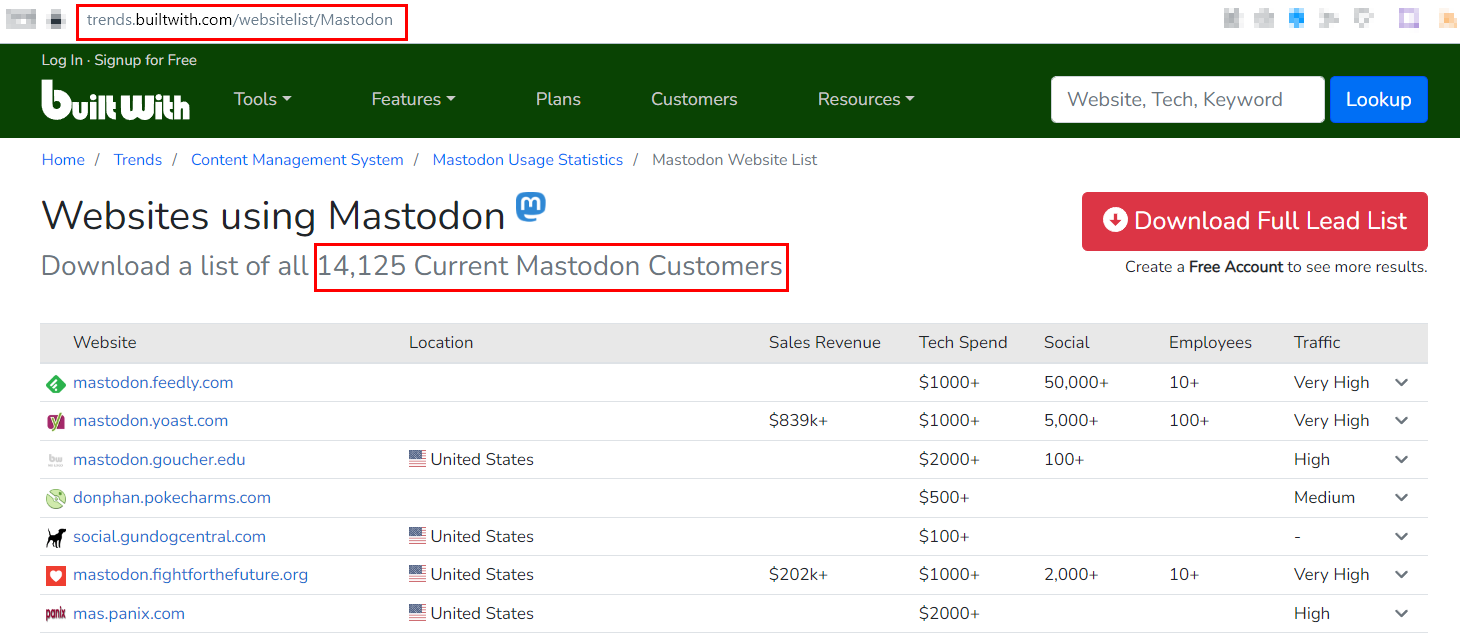The width and height of the screenshot is (1460, 636).
Task: Go to the Plans page
Action: pyautogui.click(x=558, y=99)
